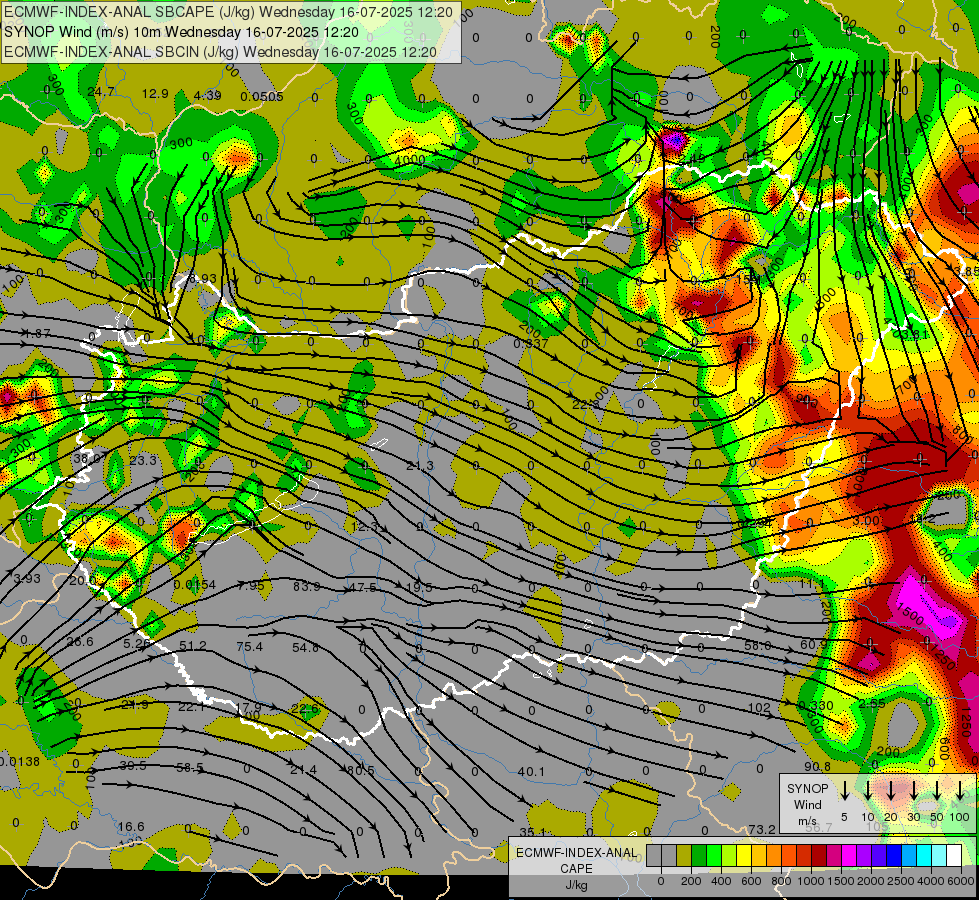
Task: Click the SYNOP wind arrow labeled 10
Action: 868,789
